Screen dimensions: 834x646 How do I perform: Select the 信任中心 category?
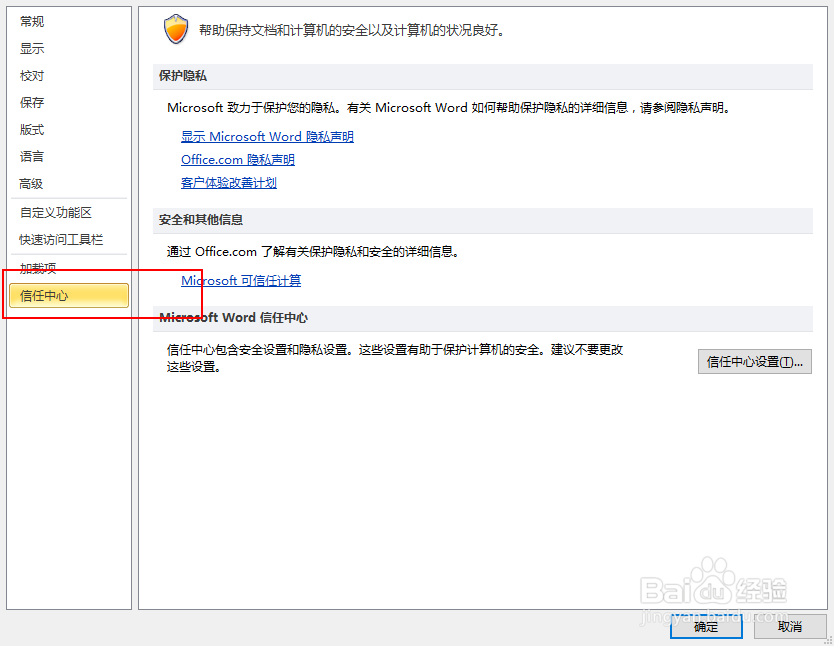tap(69, 296)
